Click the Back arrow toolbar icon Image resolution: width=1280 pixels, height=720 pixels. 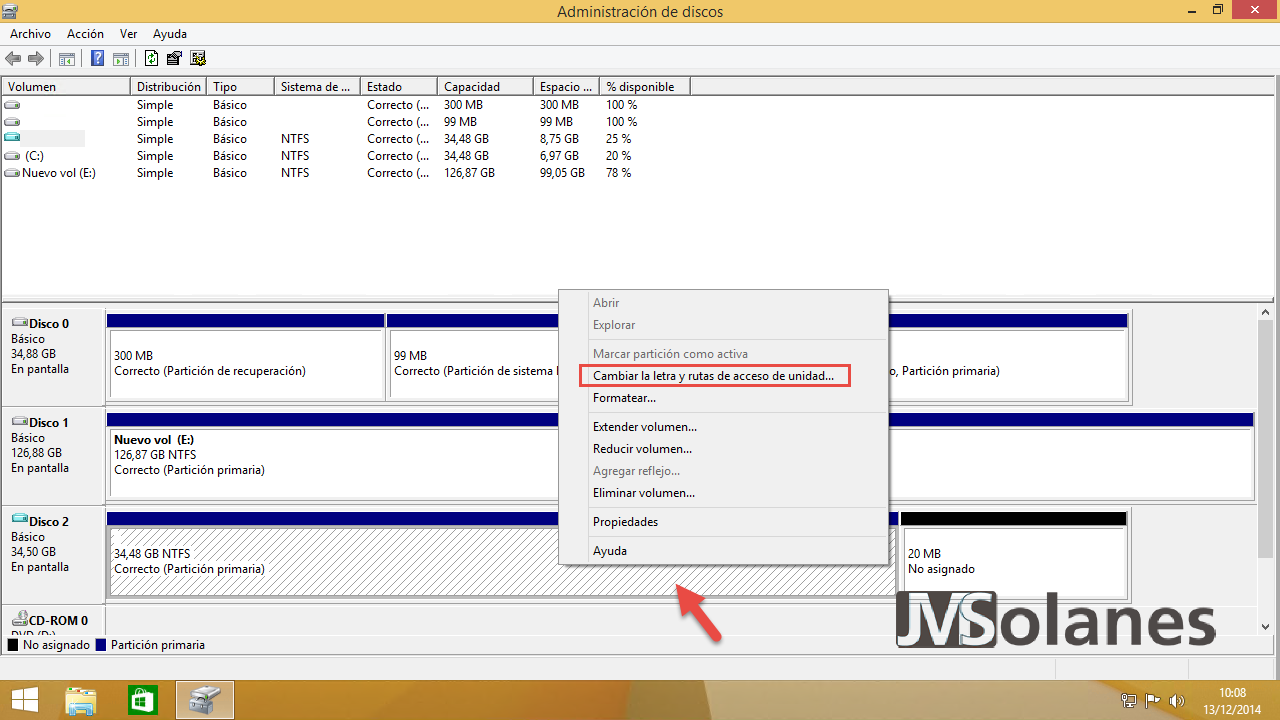coord(13,58)
